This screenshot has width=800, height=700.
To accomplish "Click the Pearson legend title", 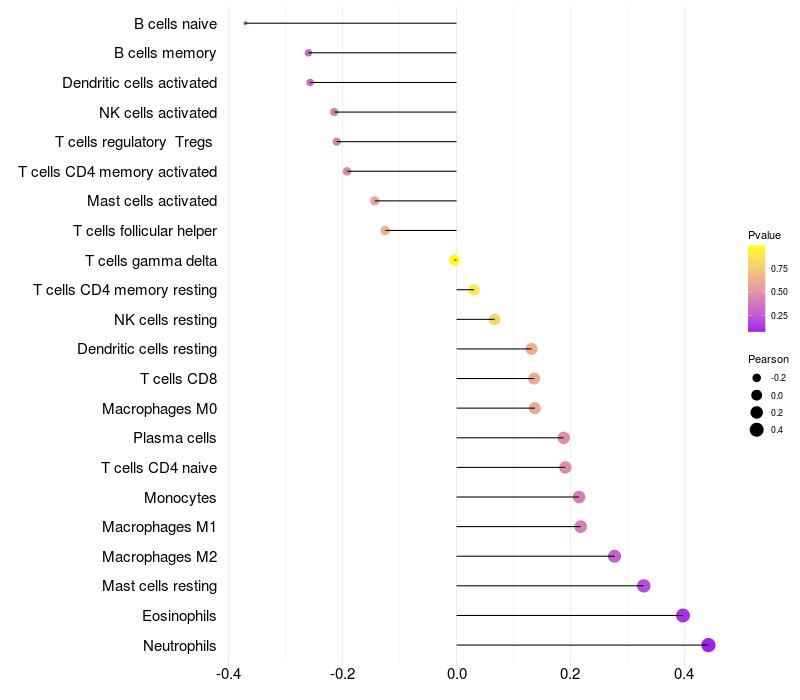I will tap(768, 359).
